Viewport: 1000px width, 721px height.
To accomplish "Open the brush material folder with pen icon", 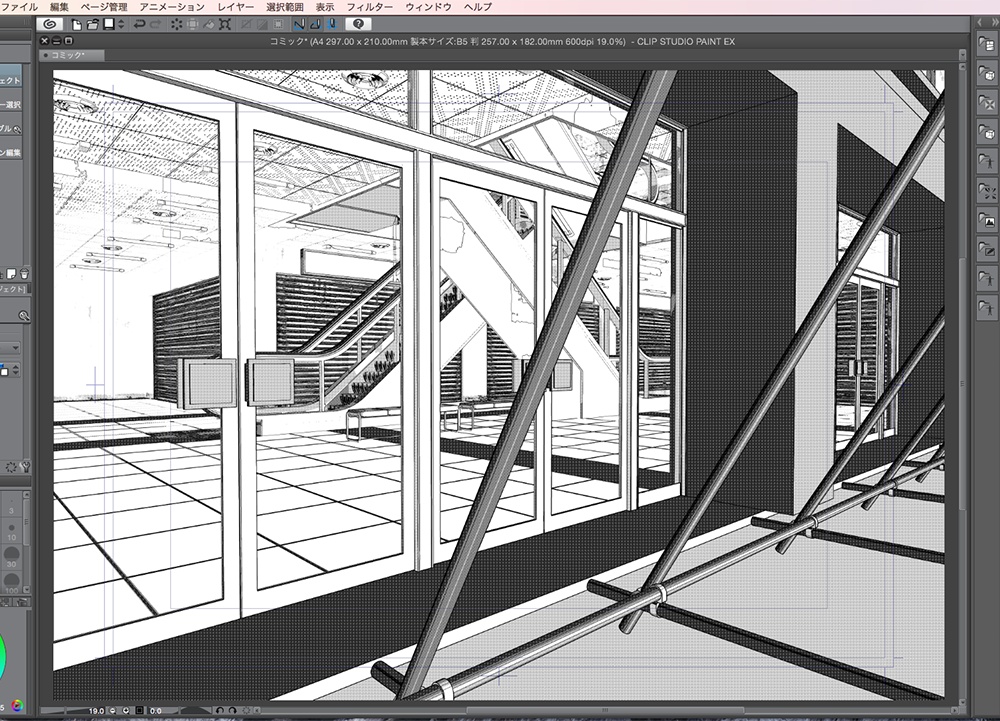I will coord(987,251).
